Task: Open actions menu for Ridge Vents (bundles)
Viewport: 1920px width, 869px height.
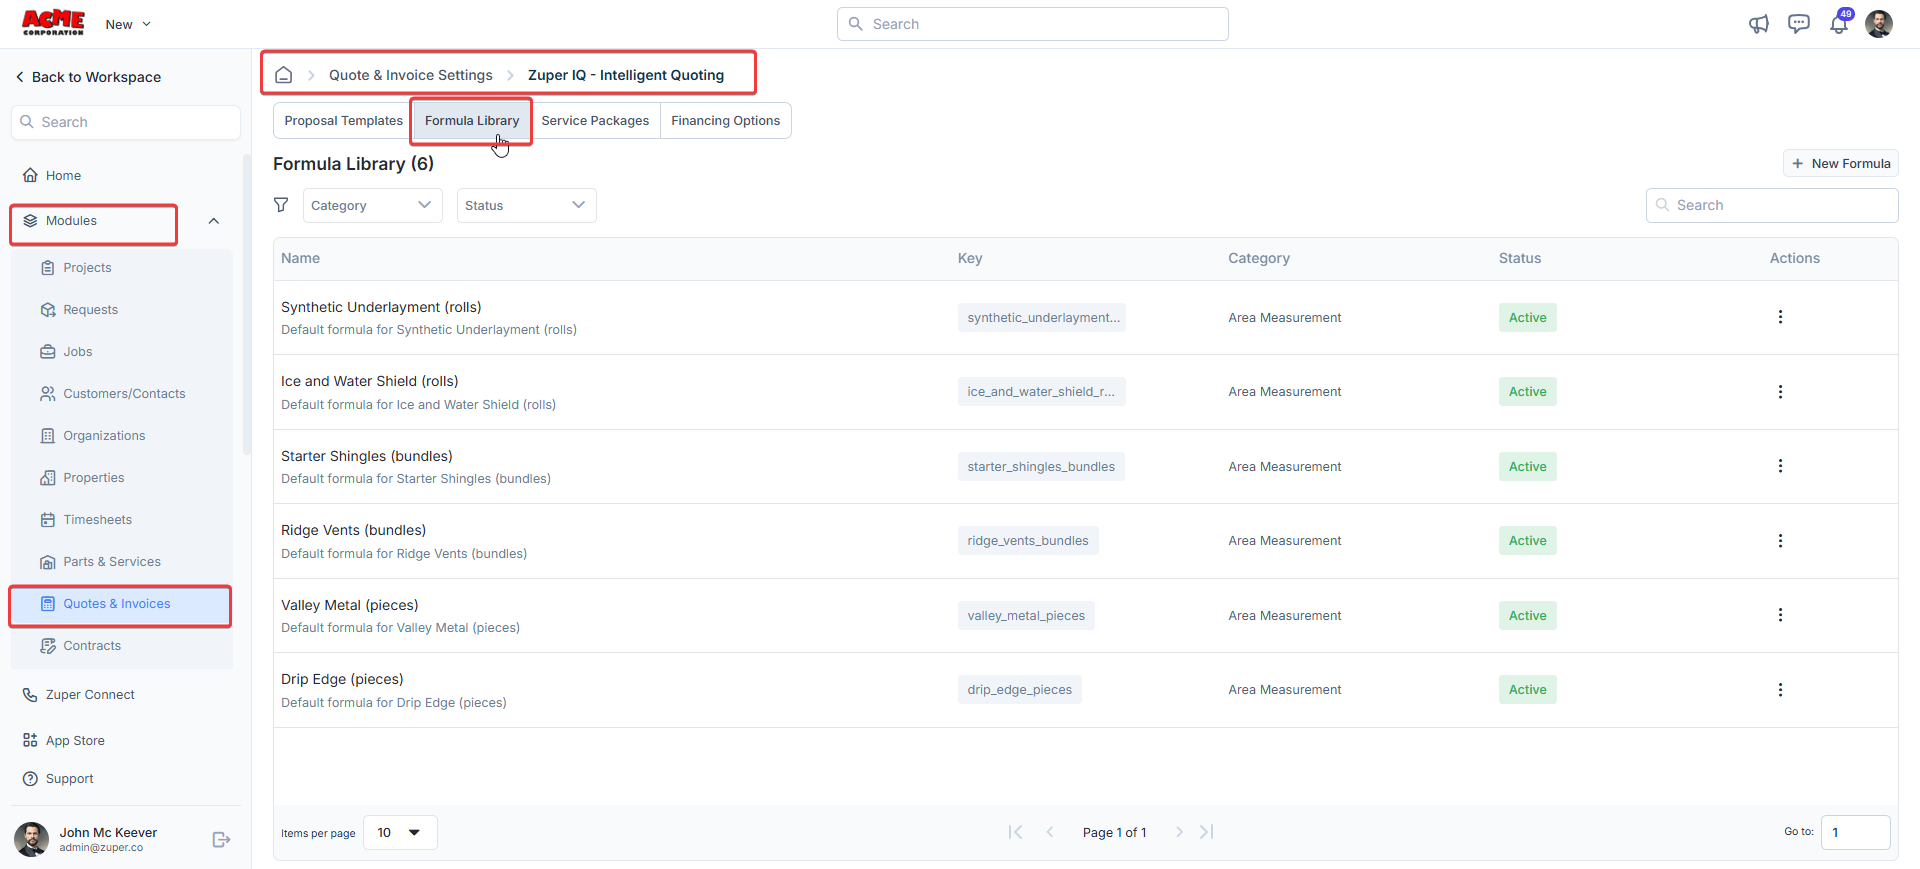Action: (x=1780, y=541)
